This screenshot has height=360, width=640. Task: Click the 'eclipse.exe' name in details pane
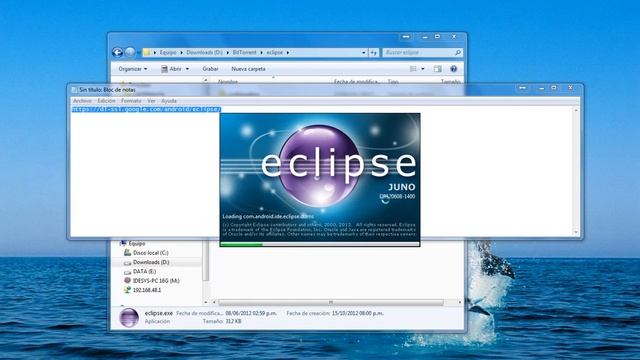(x=159, y=313)
